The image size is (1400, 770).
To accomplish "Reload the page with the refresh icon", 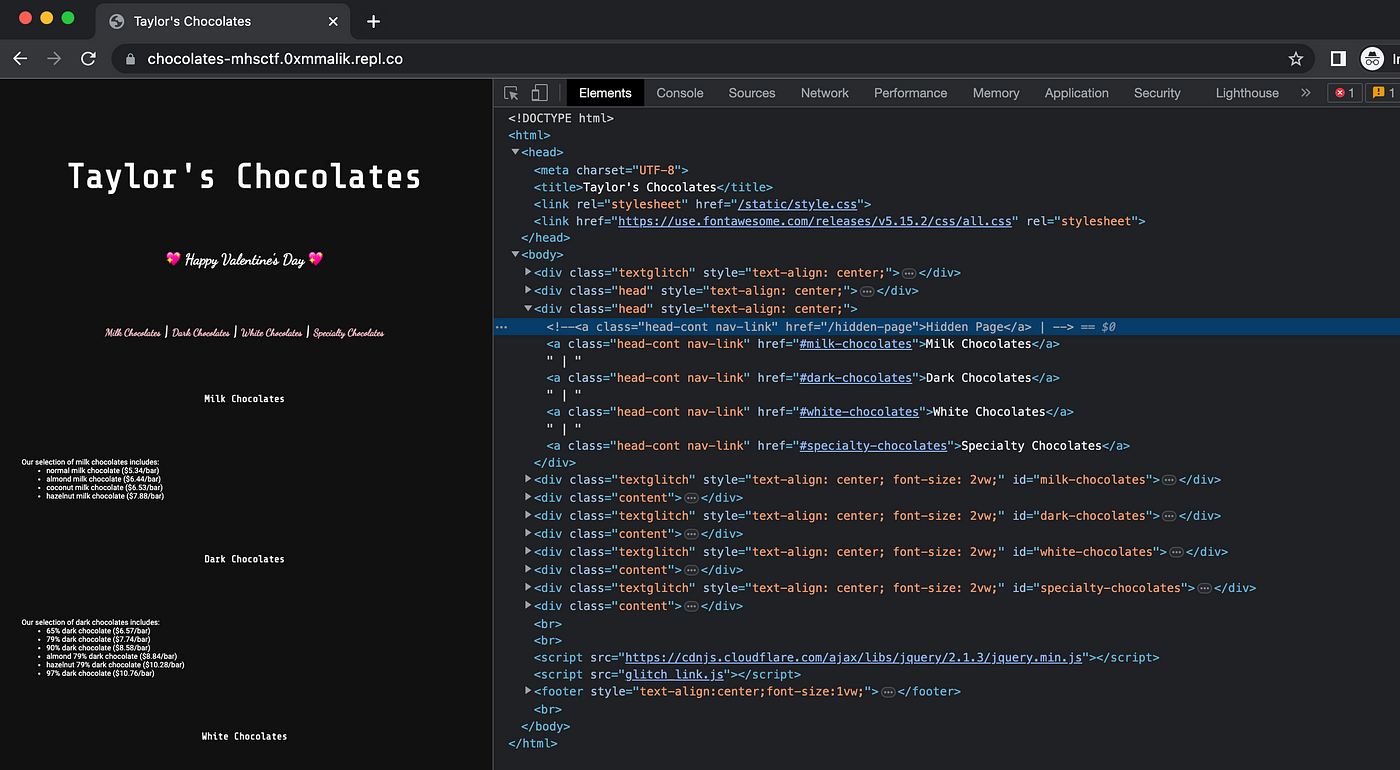I will (88, 59).
